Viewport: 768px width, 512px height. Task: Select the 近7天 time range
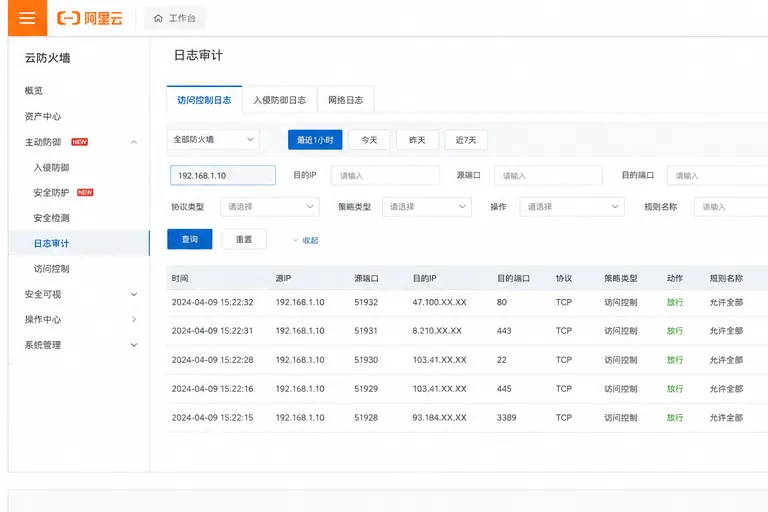[x=466, y=140]
